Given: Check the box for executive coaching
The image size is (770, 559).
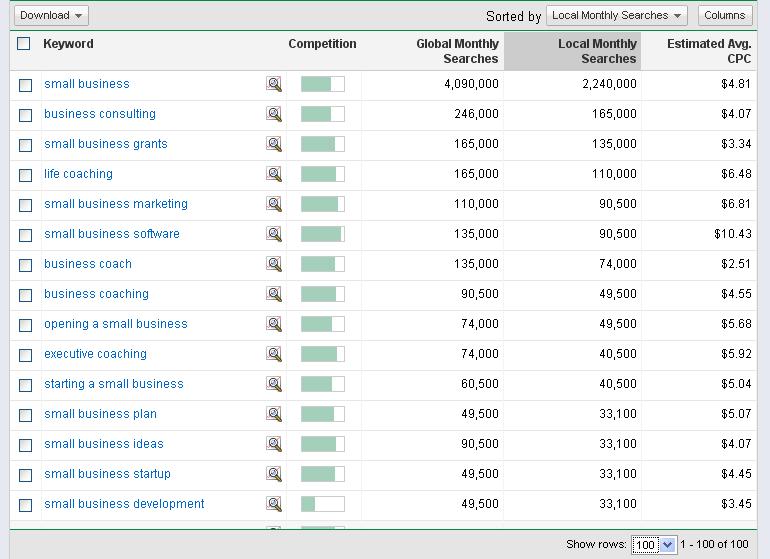Looking at the screenshot, I should pyautogui.click(x=26, y=355).
